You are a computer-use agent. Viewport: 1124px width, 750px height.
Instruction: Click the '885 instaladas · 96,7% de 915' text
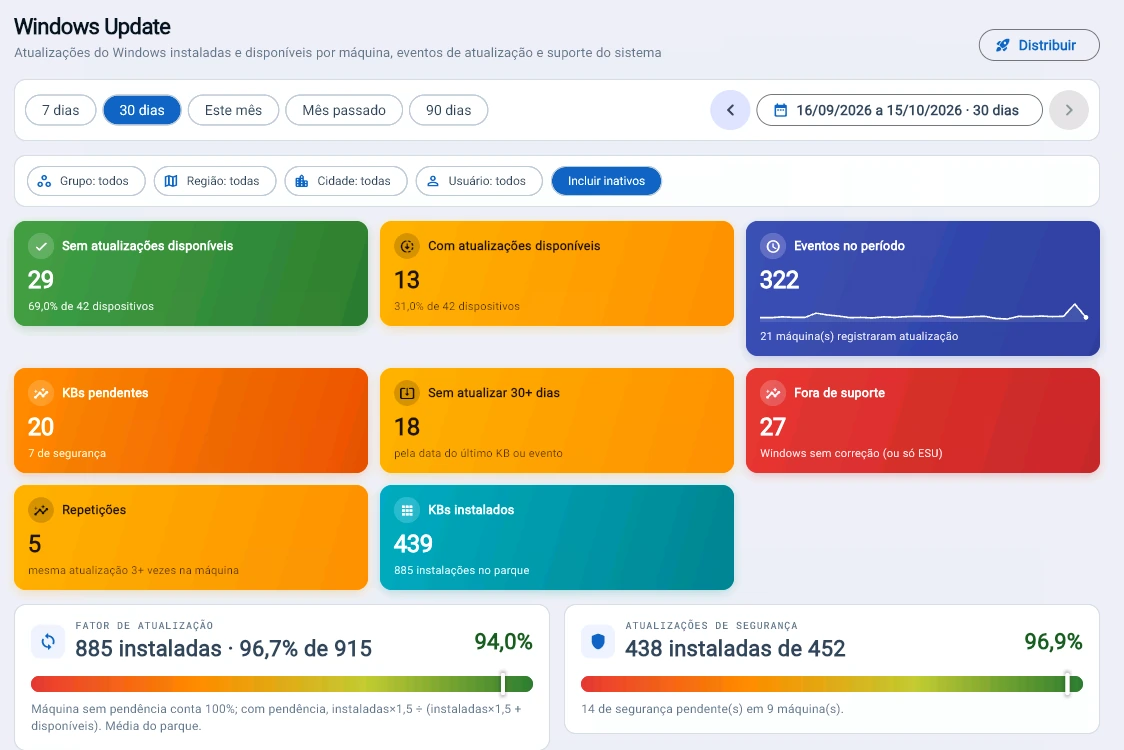pyautogui.click(x=224, y=648)
